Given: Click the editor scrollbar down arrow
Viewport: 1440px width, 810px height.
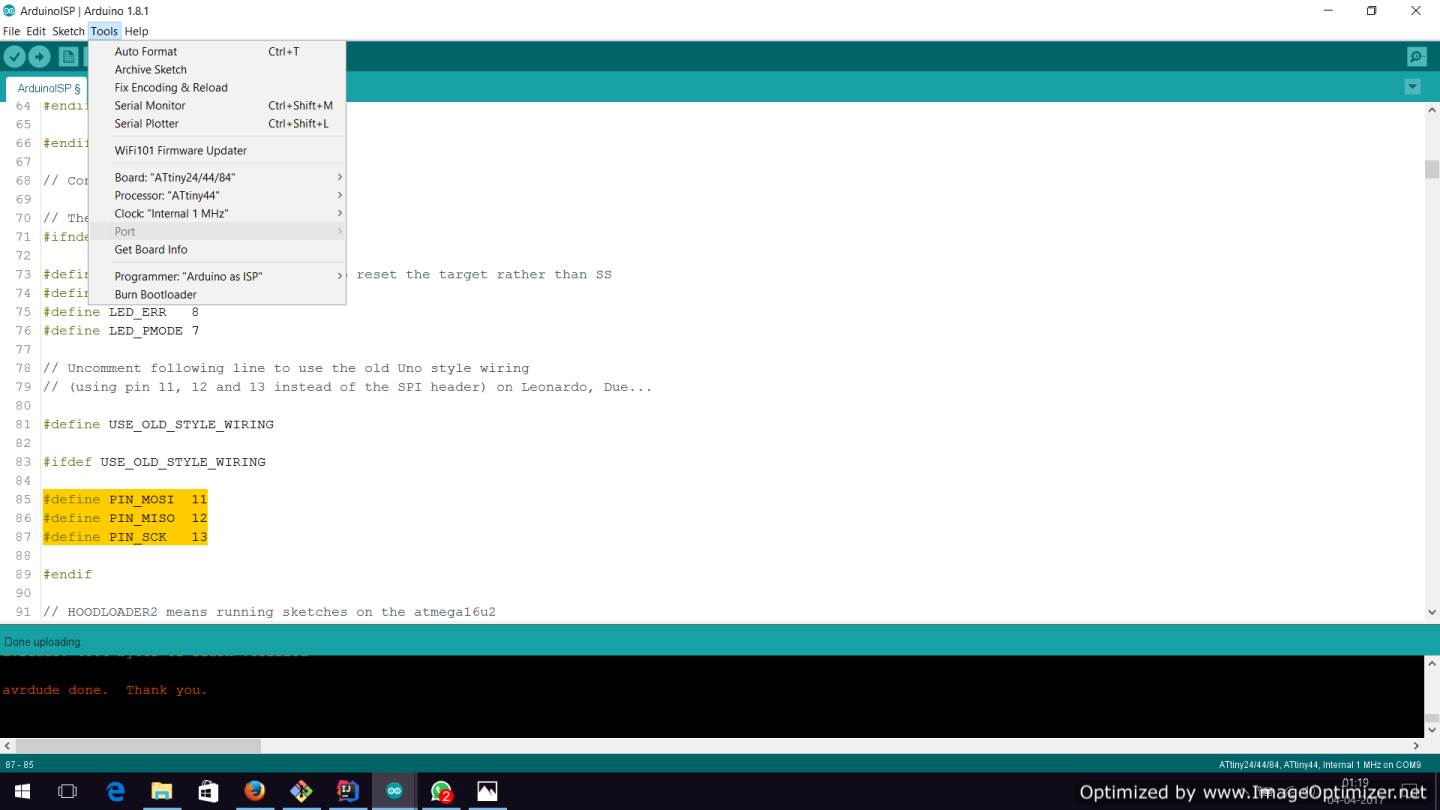Looking at the screenshot, I should 1431,611.
